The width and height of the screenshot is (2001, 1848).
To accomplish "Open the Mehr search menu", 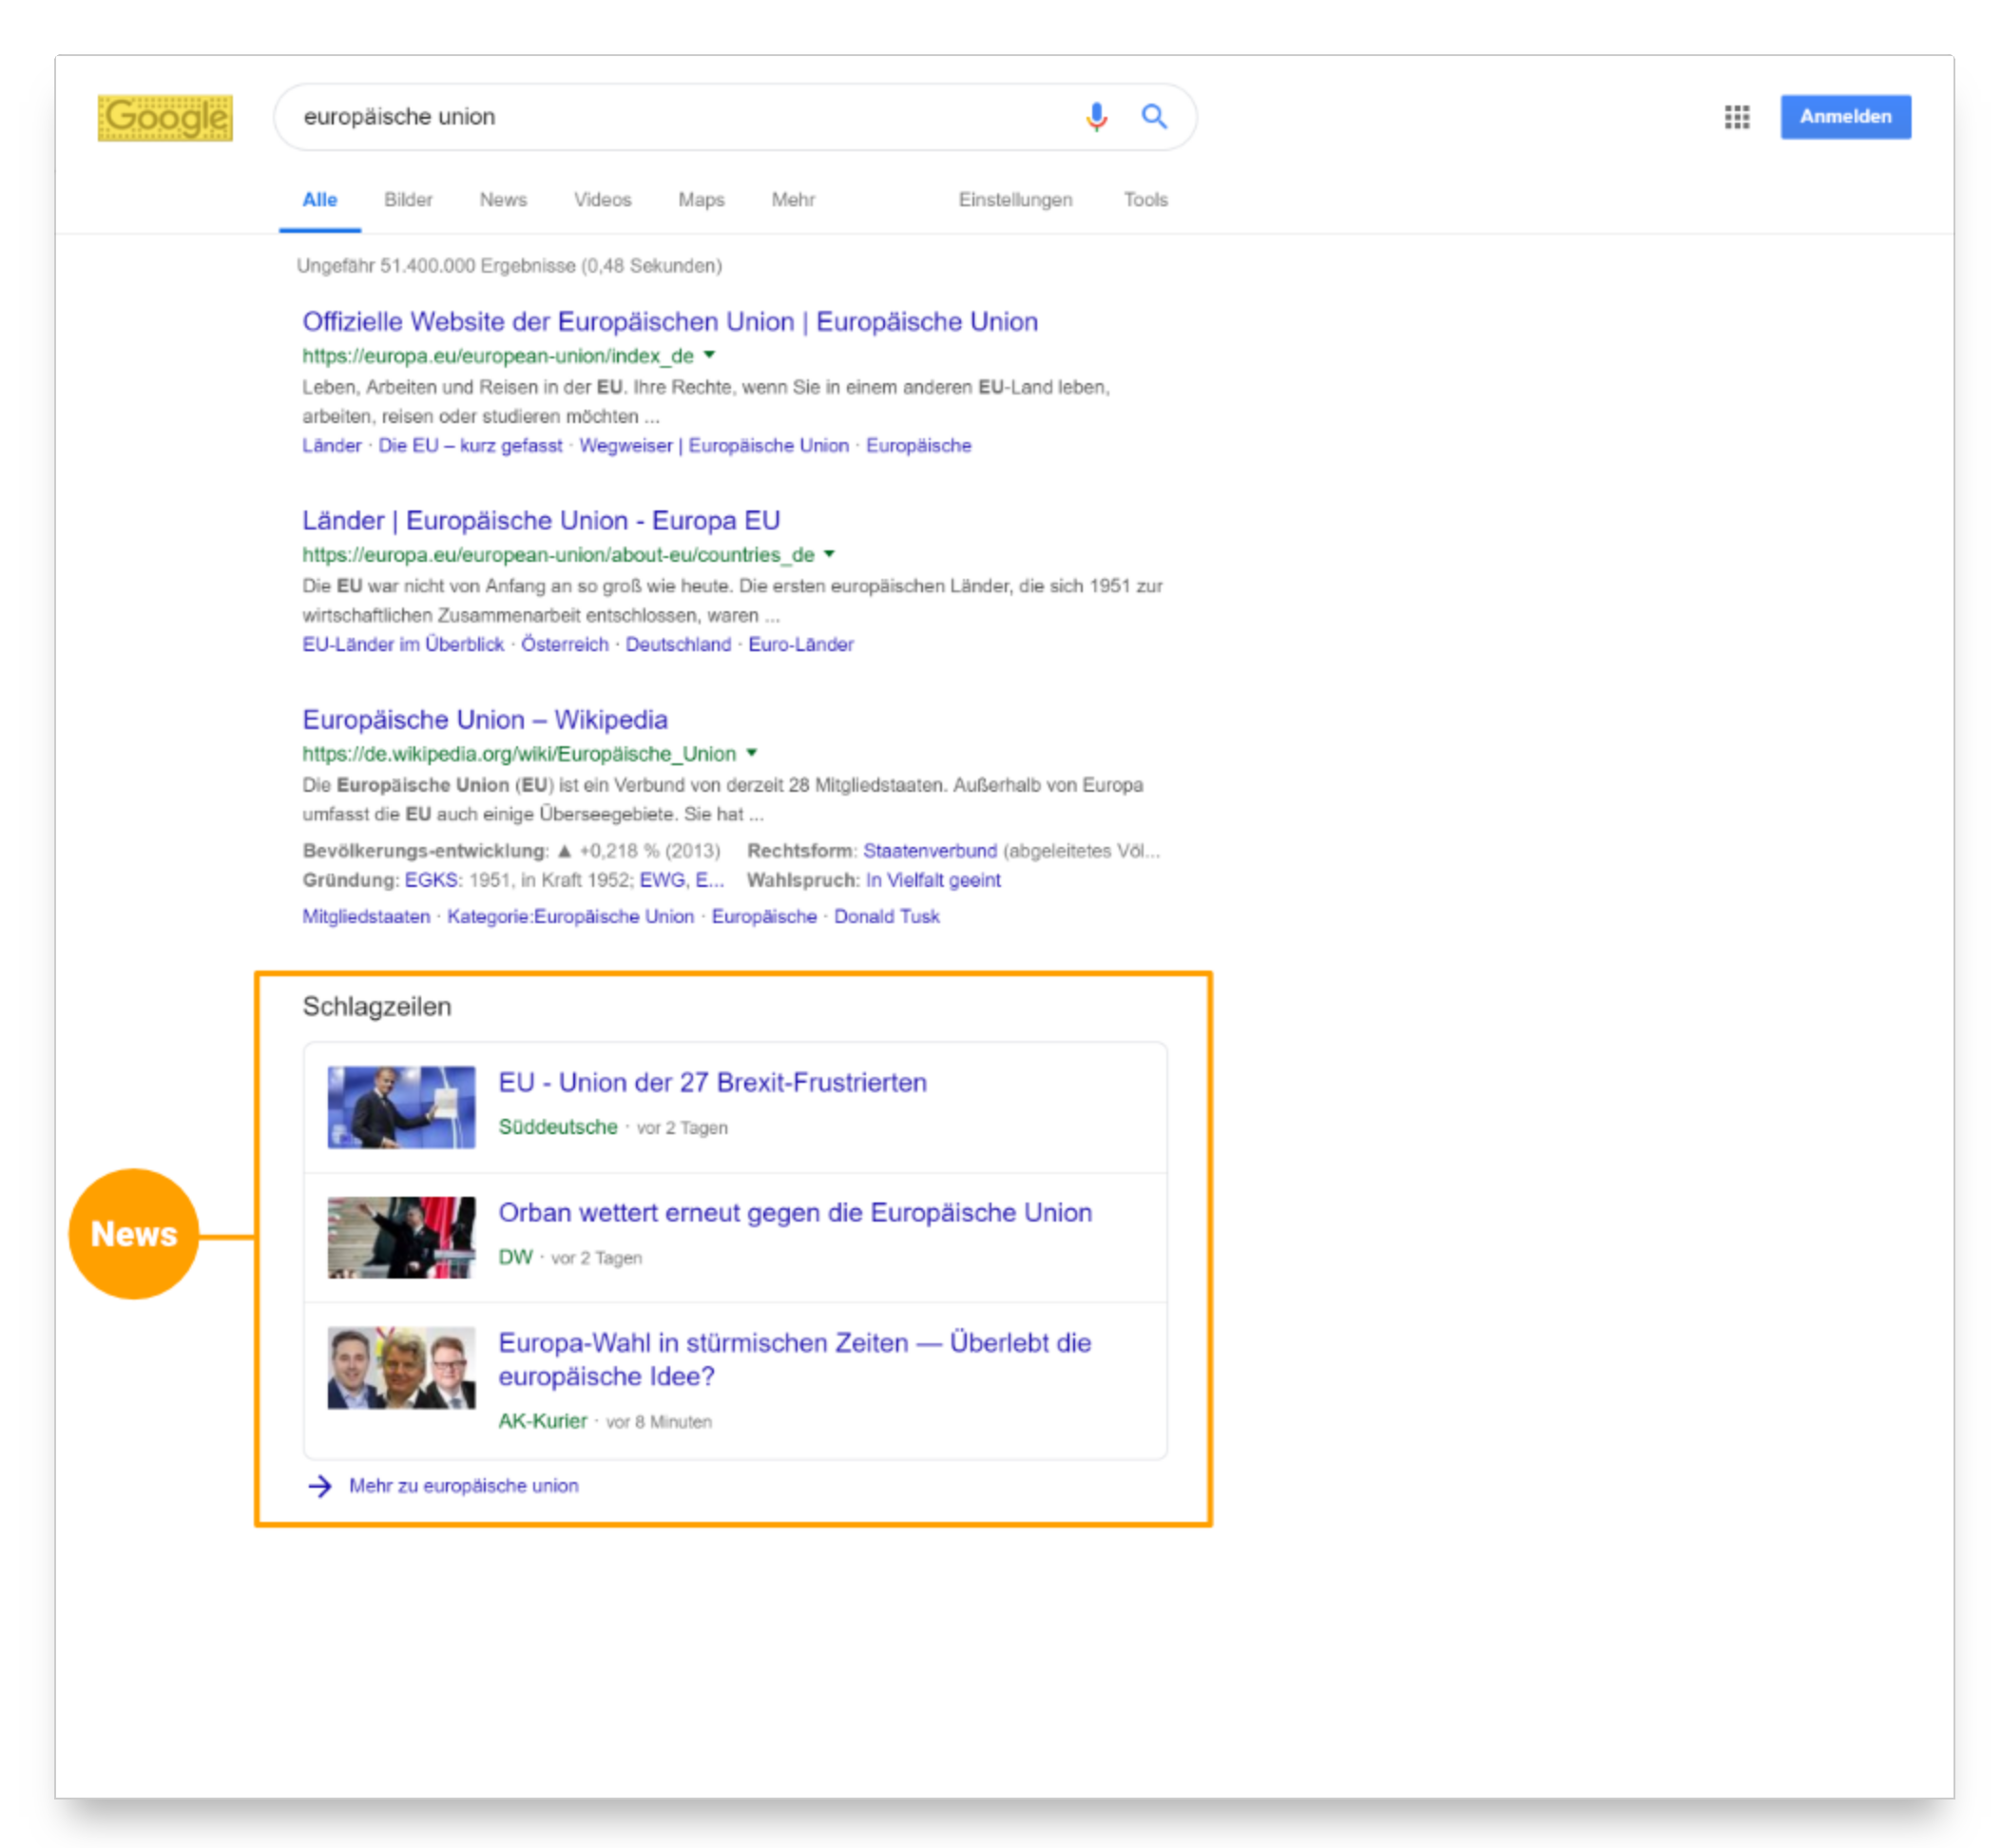I will (x=793, y=200).
